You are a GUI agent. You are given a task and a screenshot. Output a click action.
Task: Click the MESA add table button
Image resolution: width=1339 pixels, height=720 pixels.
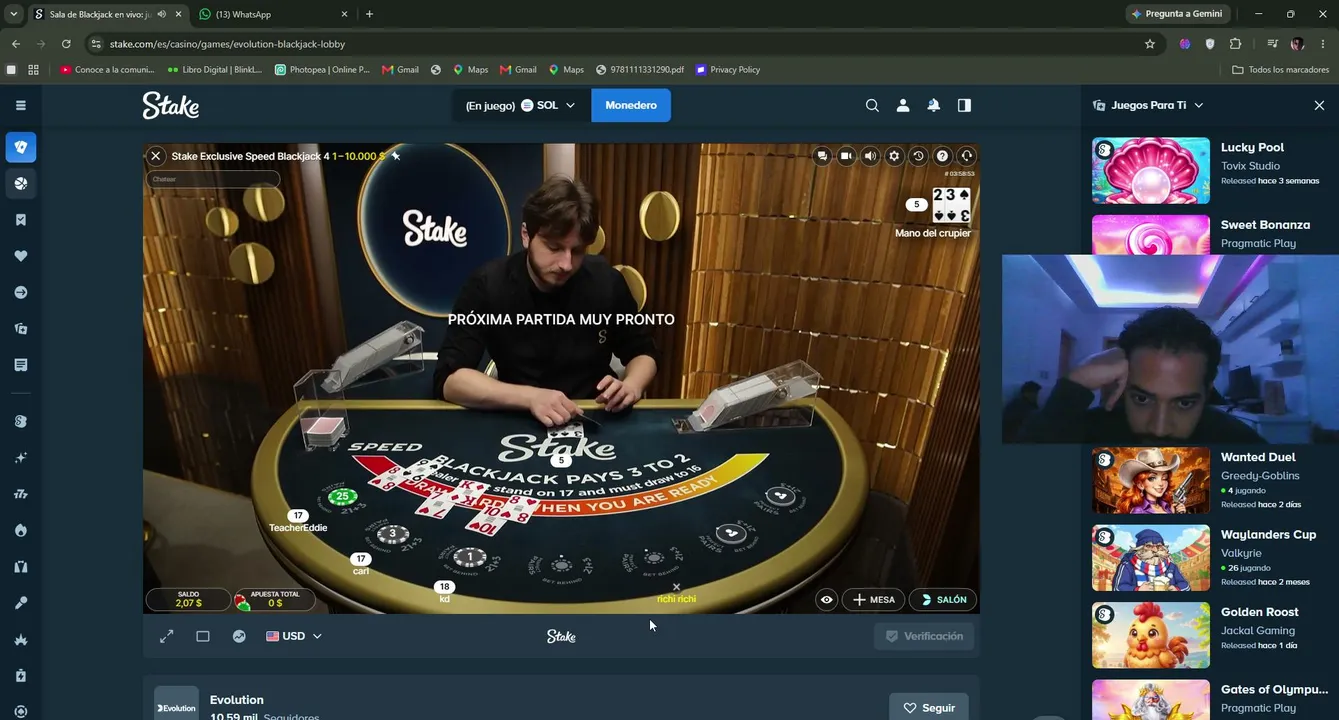point(873,600)
